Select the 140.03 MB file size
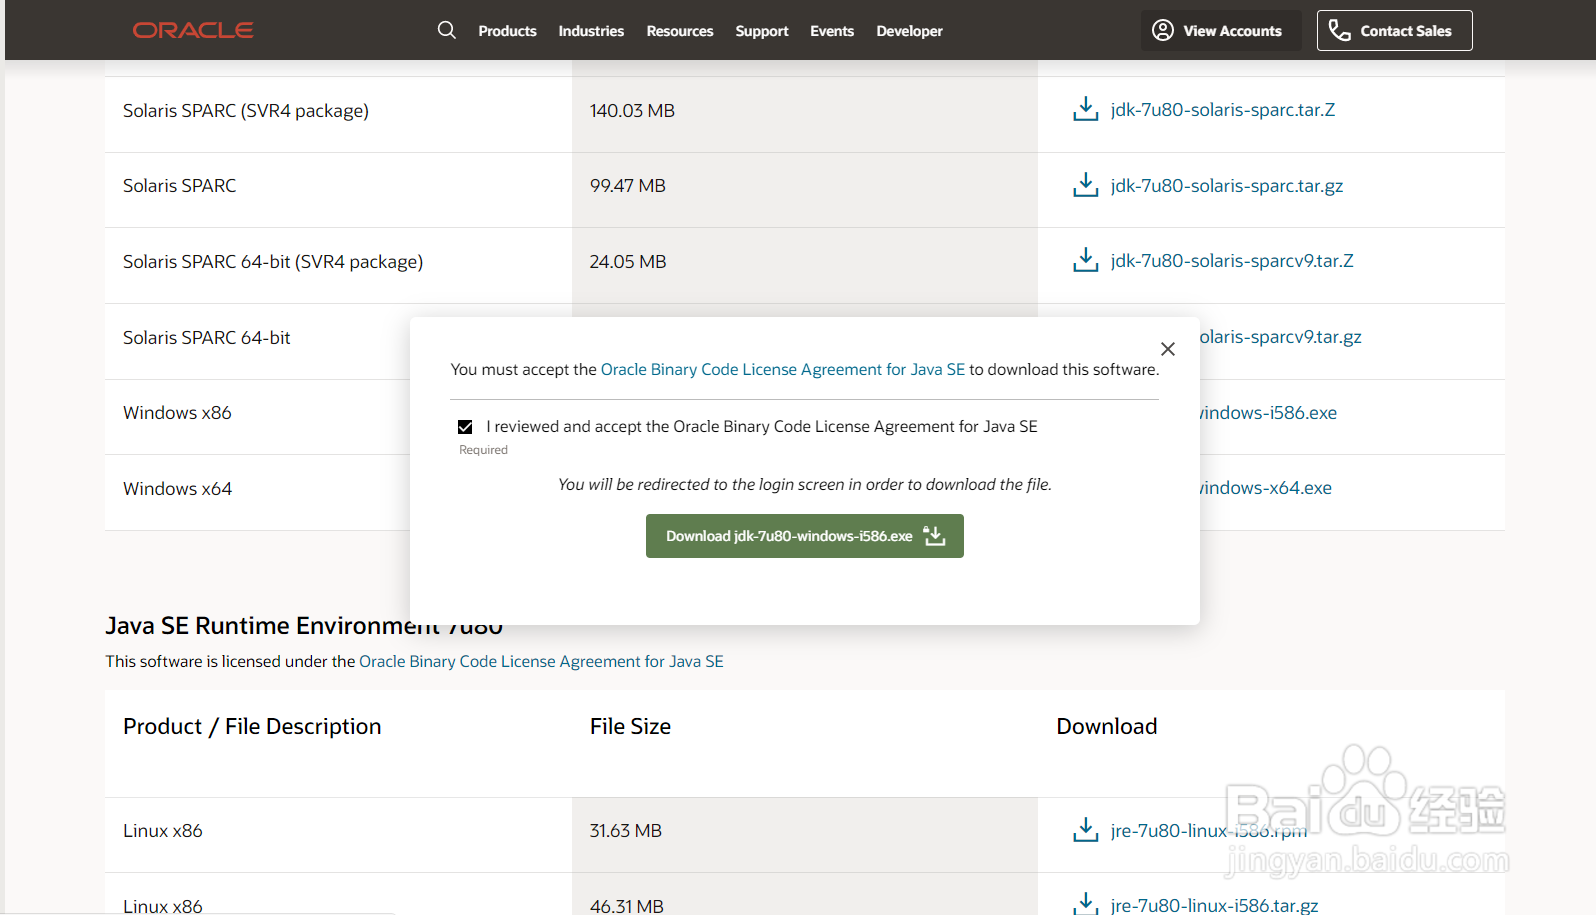Screen dimensions: 1596x915 click(x=632, y=111)
